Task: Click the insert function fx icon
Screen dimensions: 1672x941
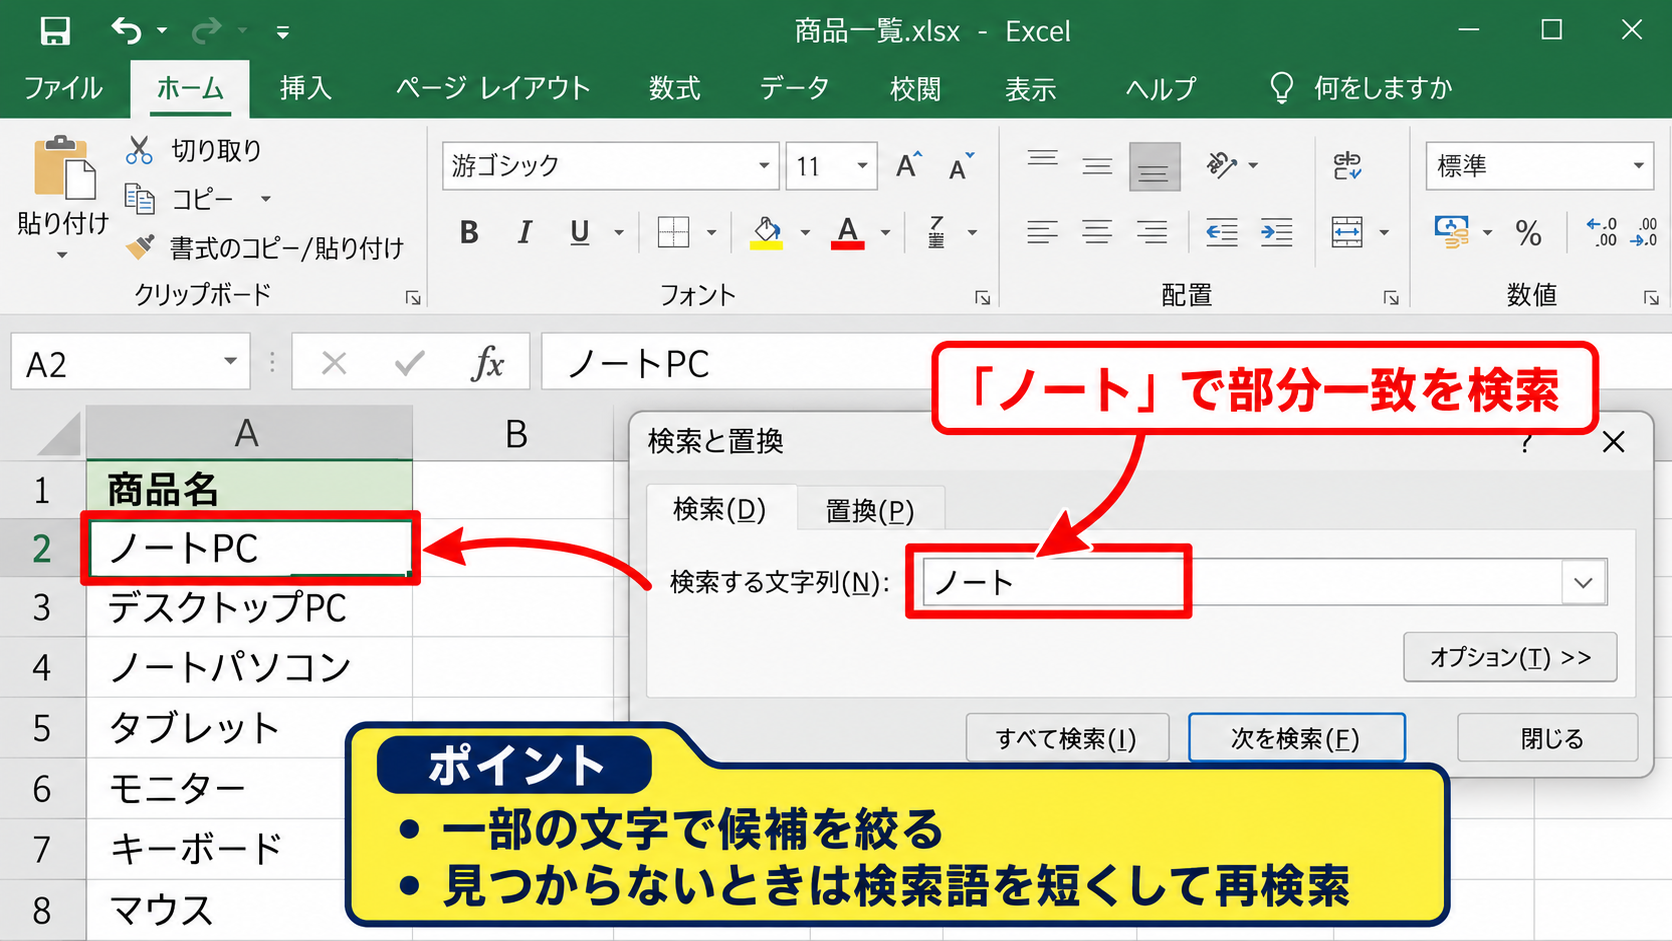Action: click(487, 363)
